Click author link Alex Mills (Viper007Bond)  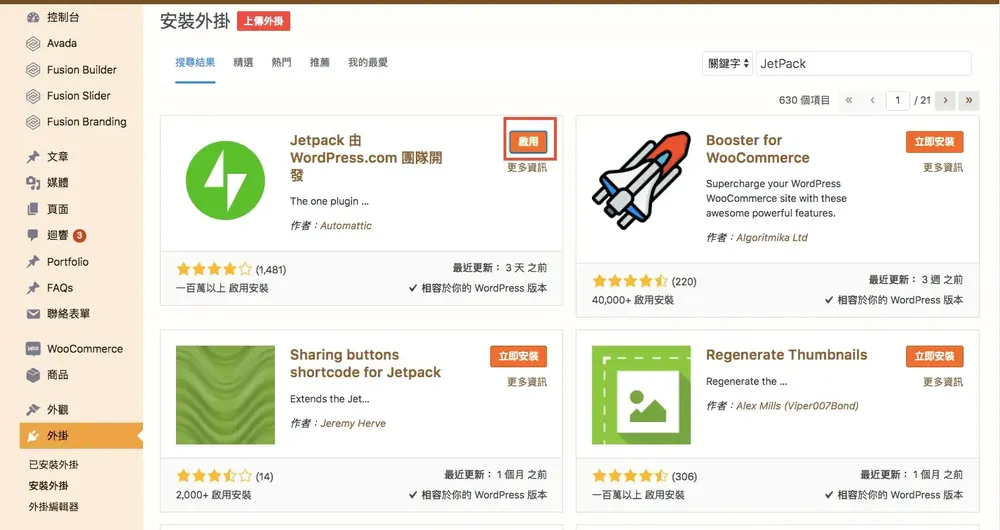[797, 406]
